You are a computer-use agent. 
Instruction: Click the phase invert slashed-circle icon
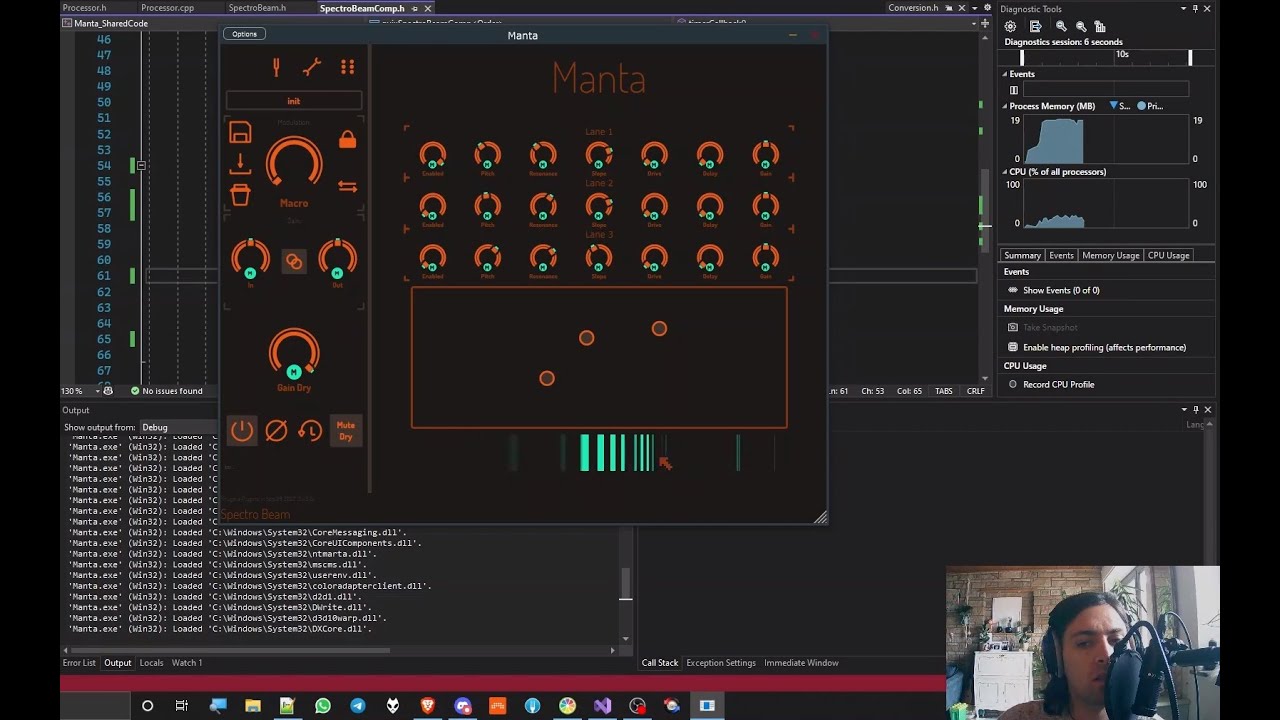point(276,430)
